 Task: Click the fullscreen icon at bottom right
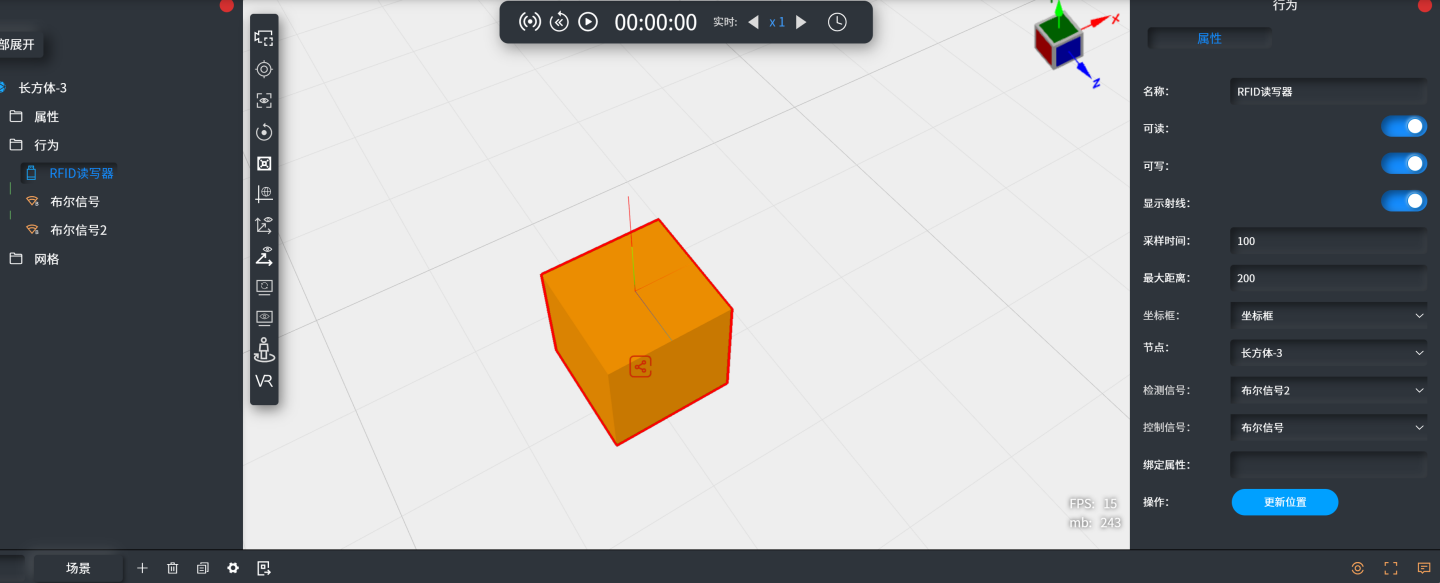click(x=1391, y=568)
